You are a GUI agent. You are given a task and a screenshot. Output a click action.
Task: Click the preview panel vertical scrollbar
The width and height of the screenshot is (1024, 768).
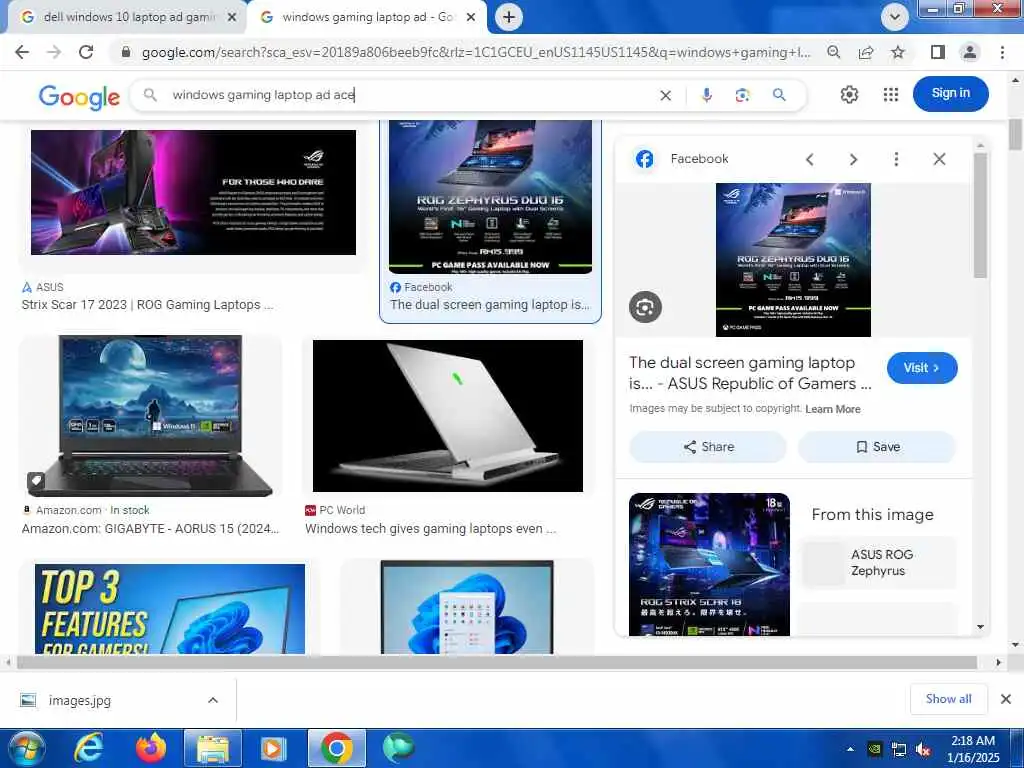(x=980, y=216)
